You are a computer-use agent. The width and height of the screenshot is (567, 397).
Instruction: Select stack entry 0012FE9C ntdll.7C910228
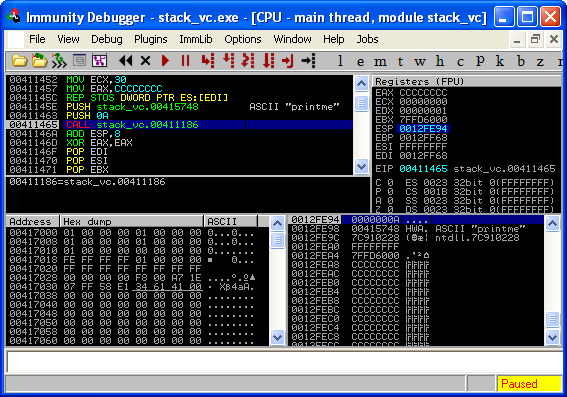click(x=416, y=238)
